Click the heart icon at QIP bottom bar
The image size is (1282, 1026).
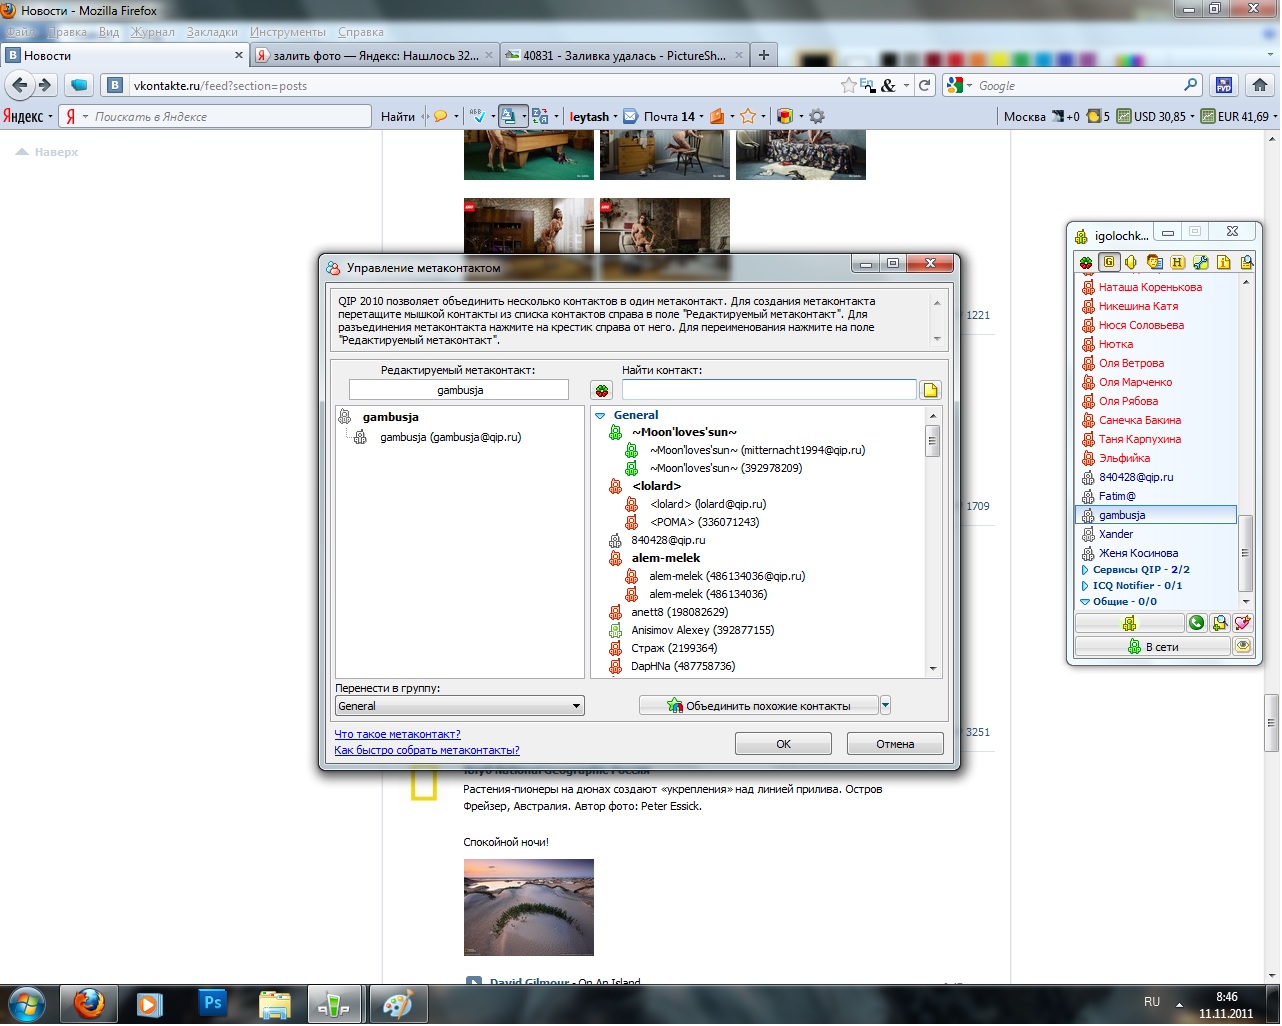pos(1242,623)
